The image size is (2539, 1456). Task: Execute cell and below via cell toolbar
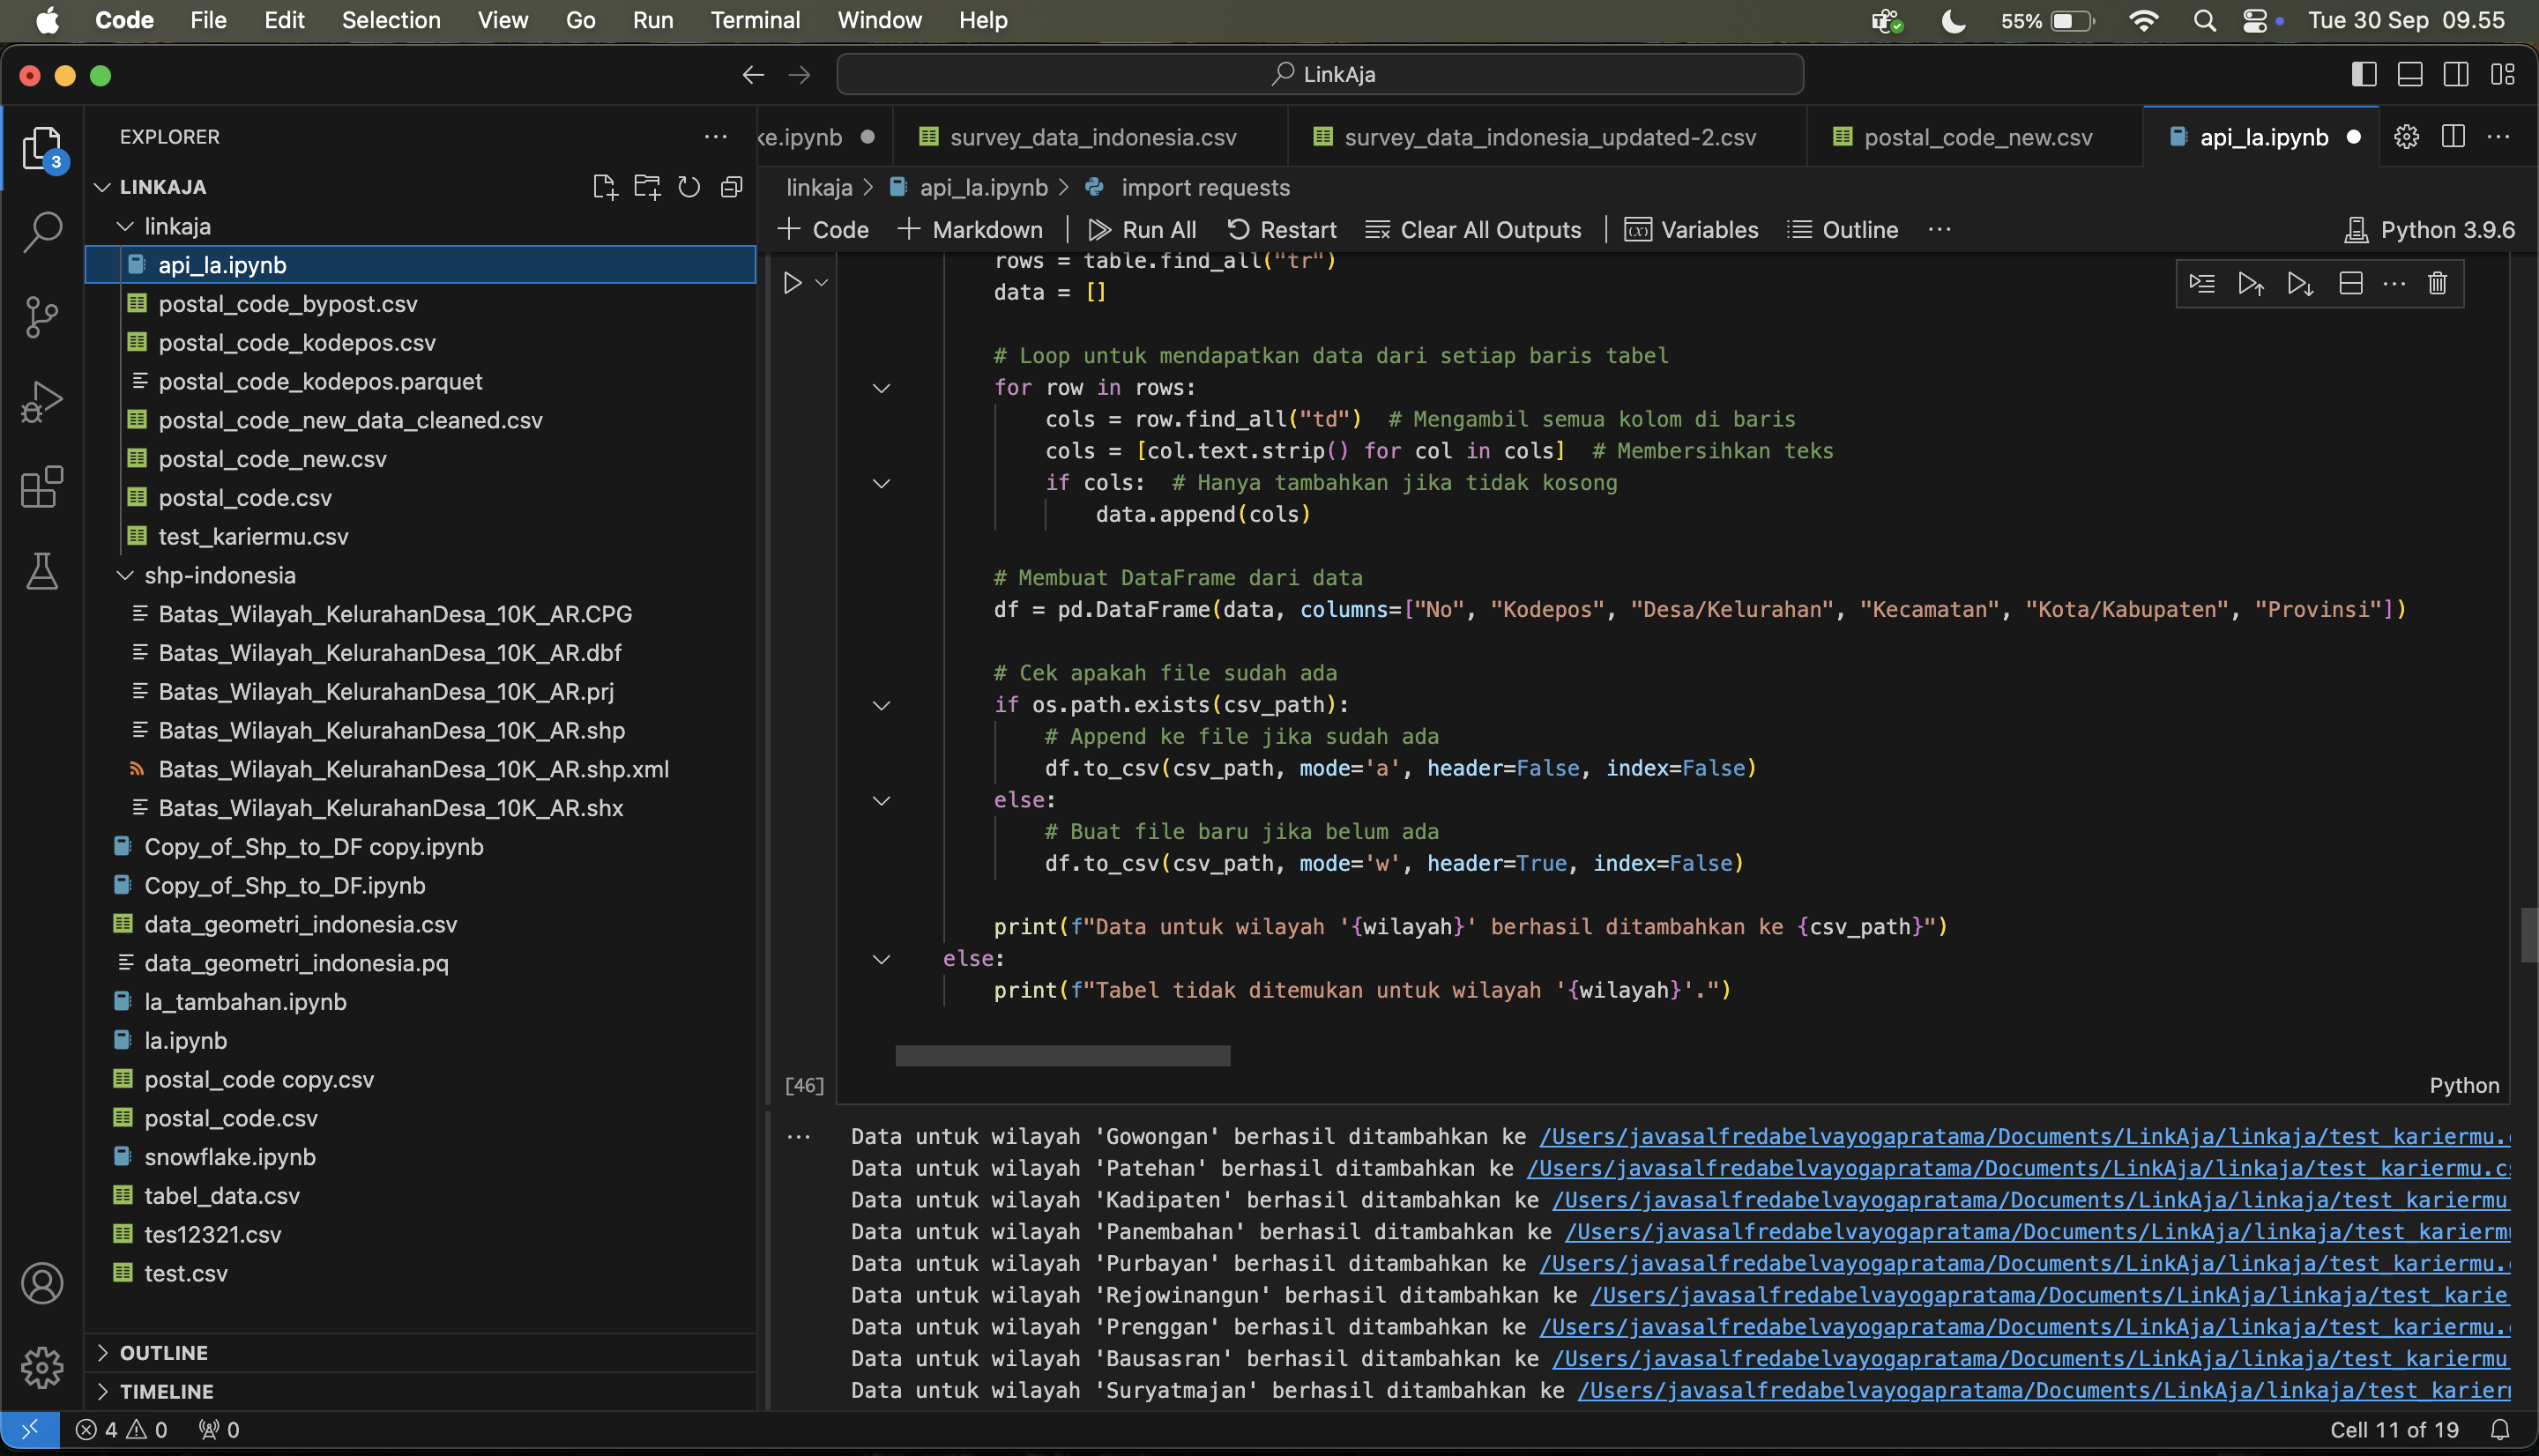[x=2300, y=284]
